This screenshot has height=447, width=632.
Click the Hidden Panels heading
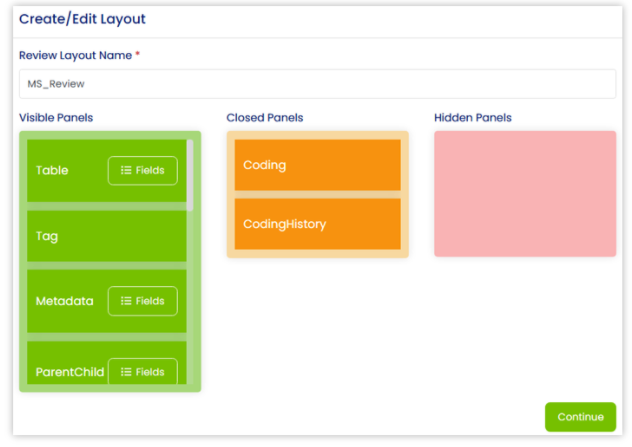[x=472, y=118]
